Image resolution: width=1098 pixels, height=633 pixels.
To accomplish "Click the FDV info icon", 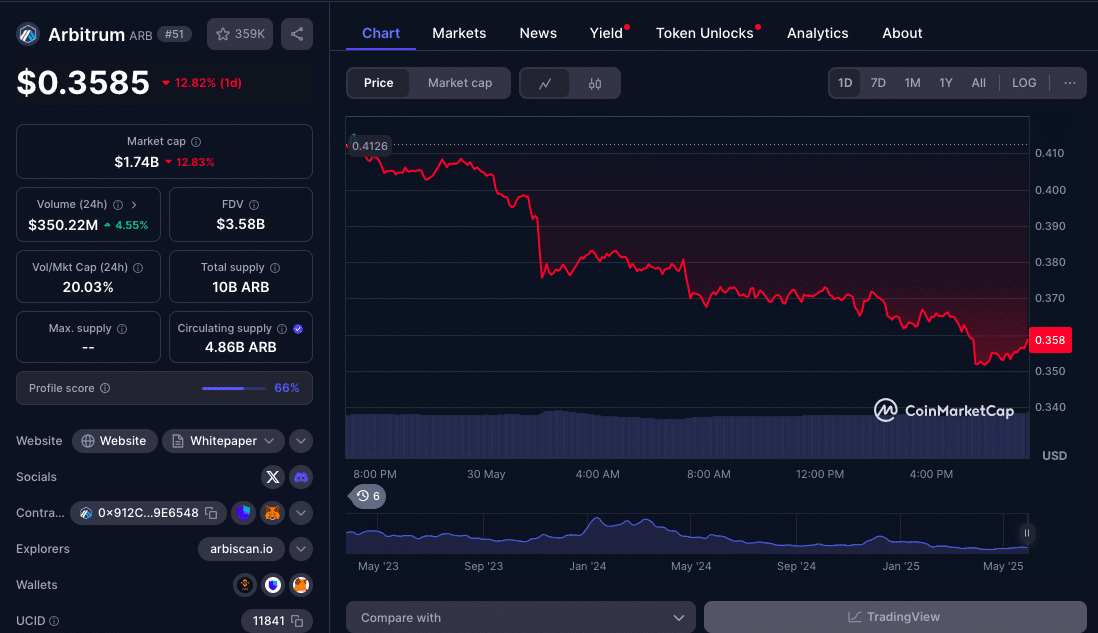I will [254, 204].
